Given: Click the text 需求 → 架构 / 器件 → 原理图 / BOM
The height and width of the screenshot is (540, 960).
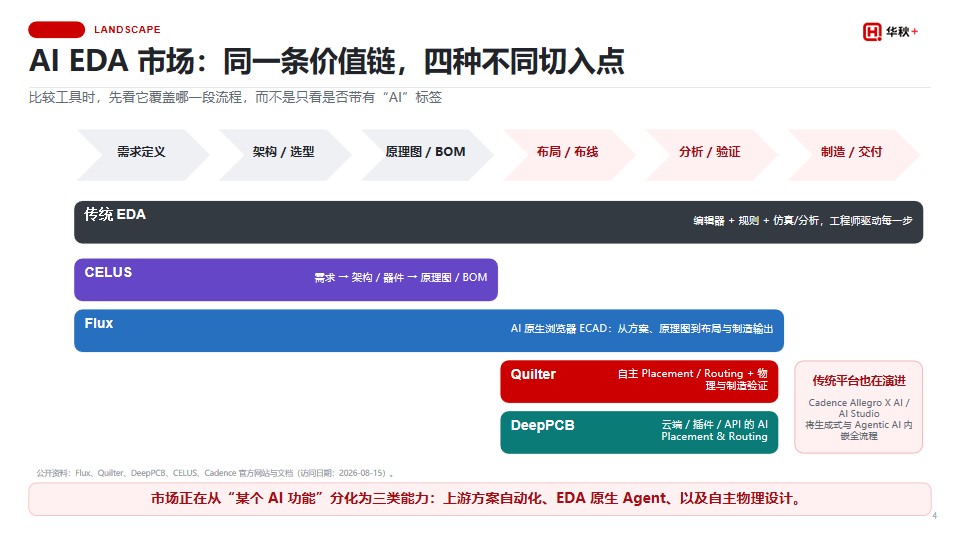Looking at the screenshot, I should 401,277.
